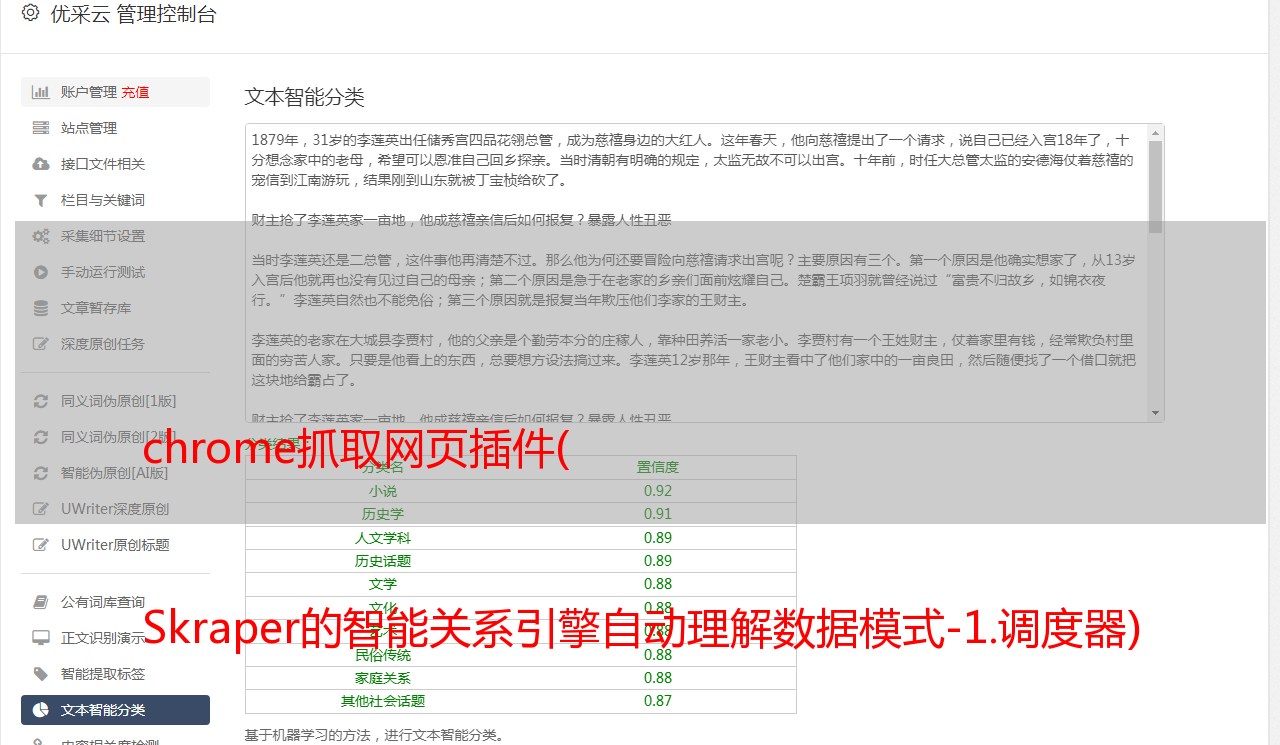
Task: Click the text area scrollbar up arrow
Action: (x=1156, y=132)
